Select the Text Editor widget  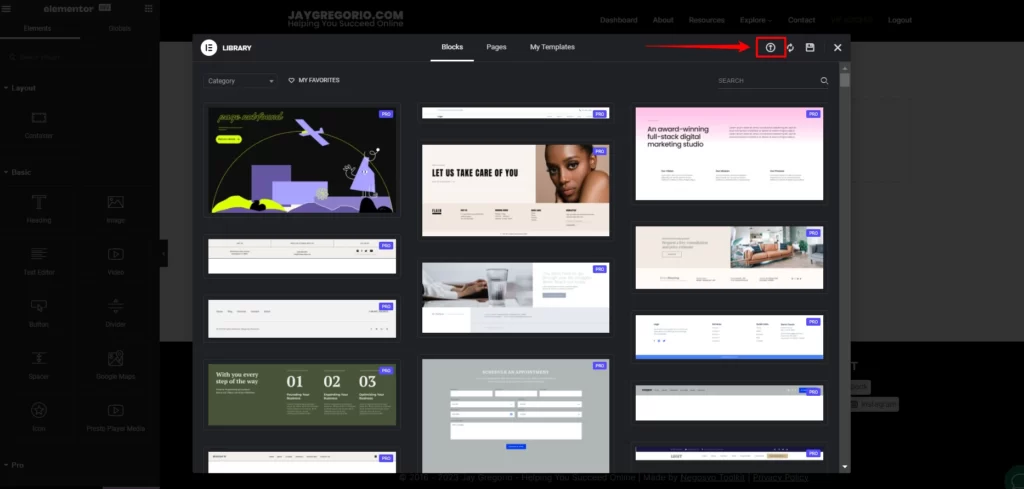click(39, 262)
